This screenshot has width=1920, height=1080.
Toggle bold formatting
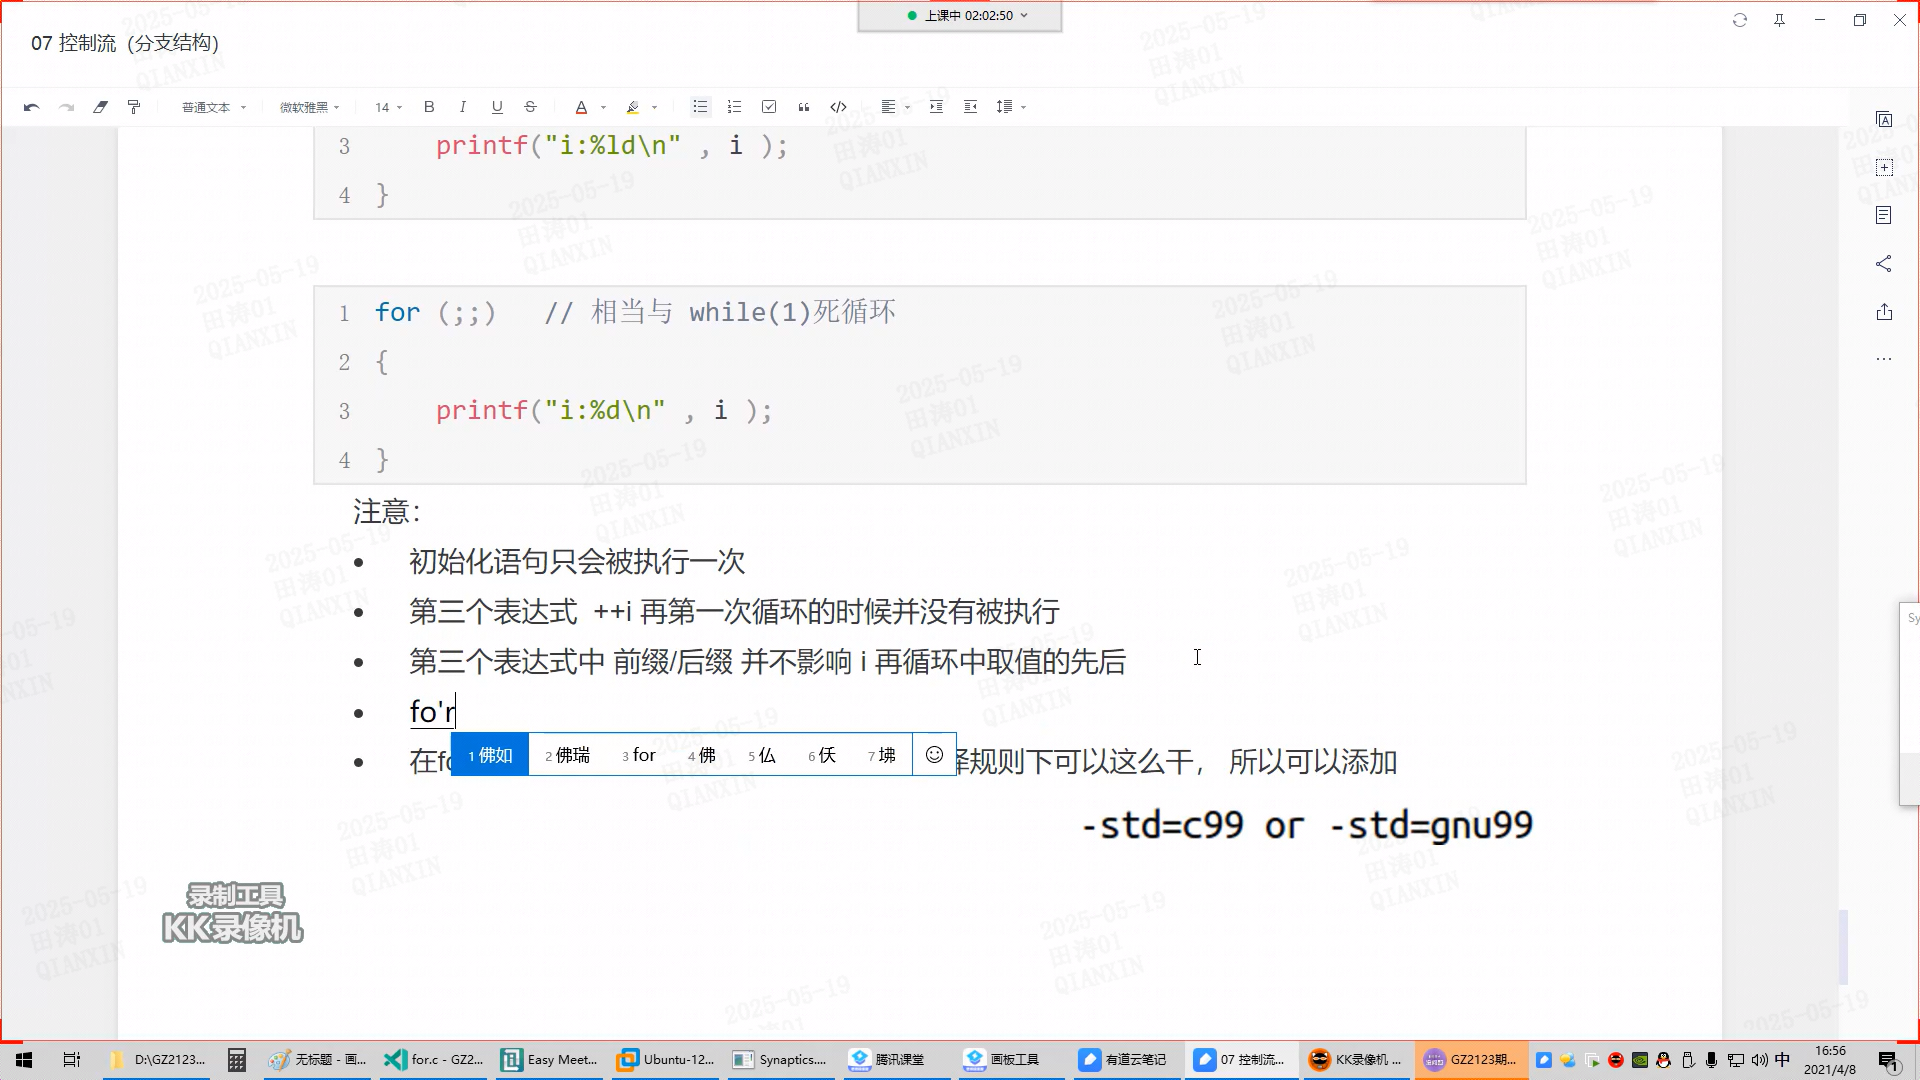(x=429, y=107)
